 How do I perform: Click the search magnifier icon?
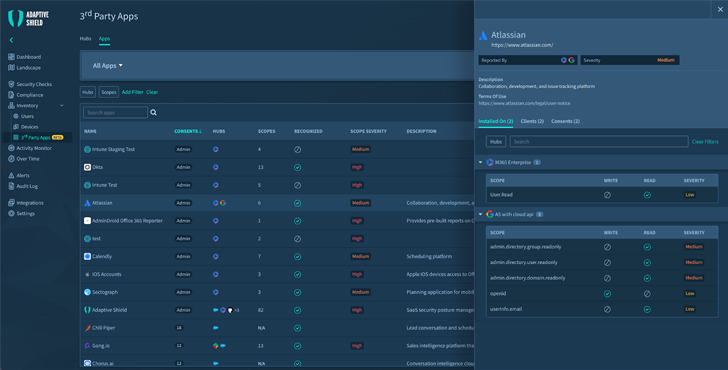click(x=154, y=112)
